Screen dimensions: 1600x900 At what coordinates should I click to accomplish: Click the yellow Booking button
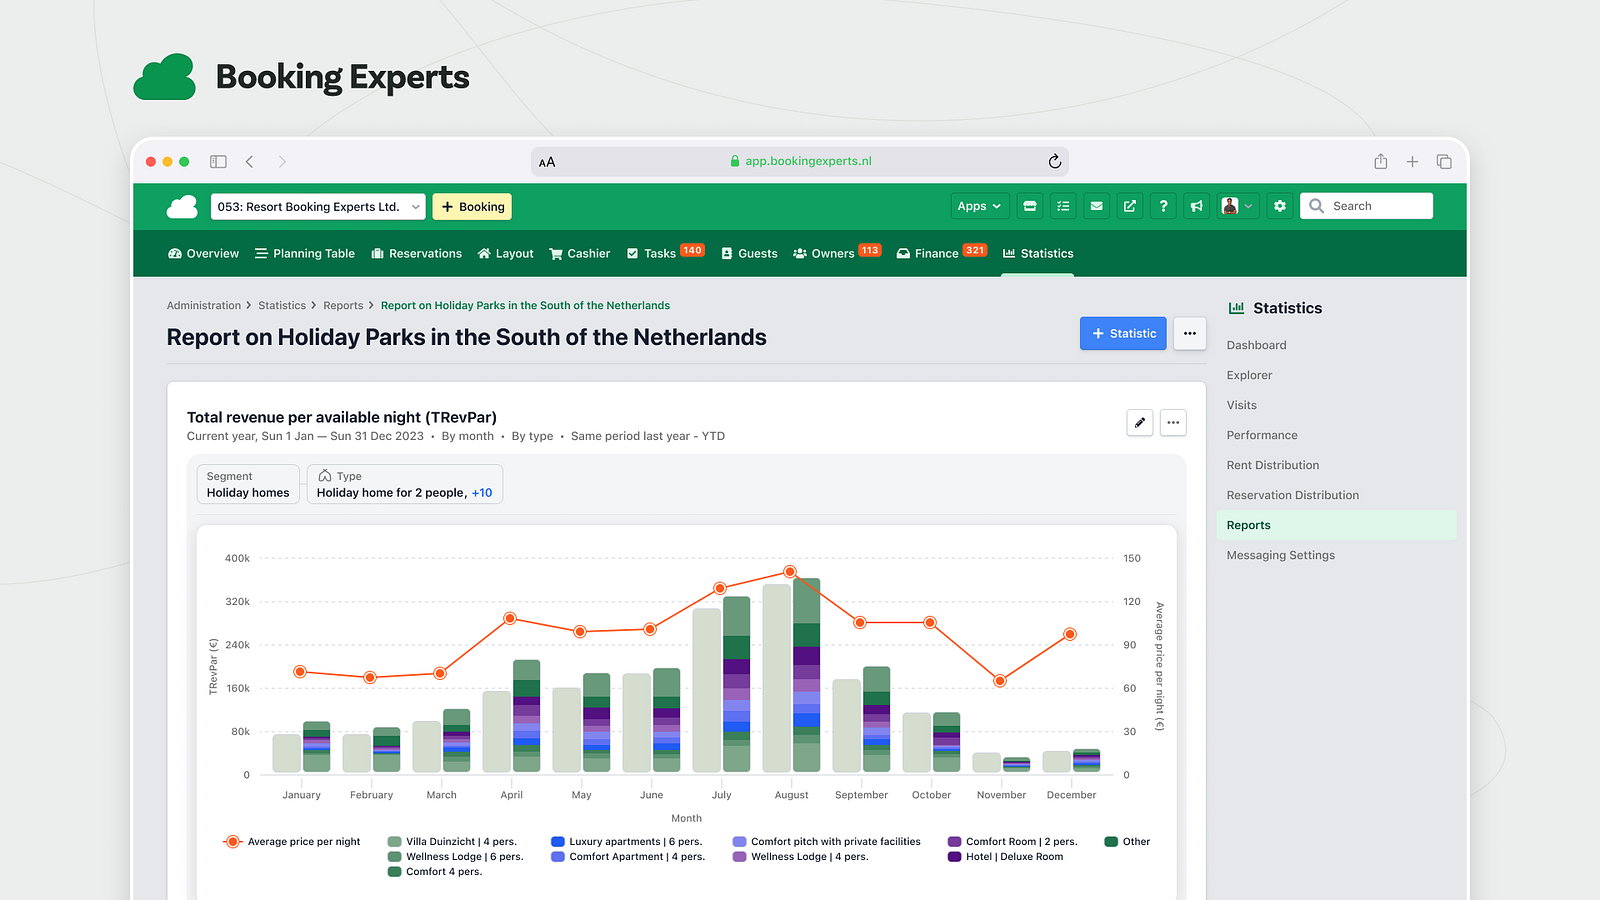click(472, 207)
